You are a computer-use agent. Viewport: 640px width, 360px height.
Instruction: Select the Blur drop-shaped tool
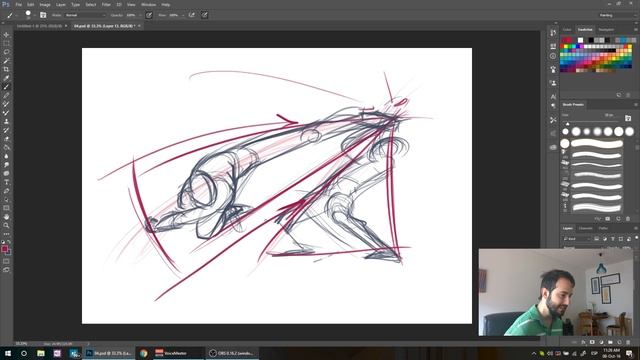6,156
